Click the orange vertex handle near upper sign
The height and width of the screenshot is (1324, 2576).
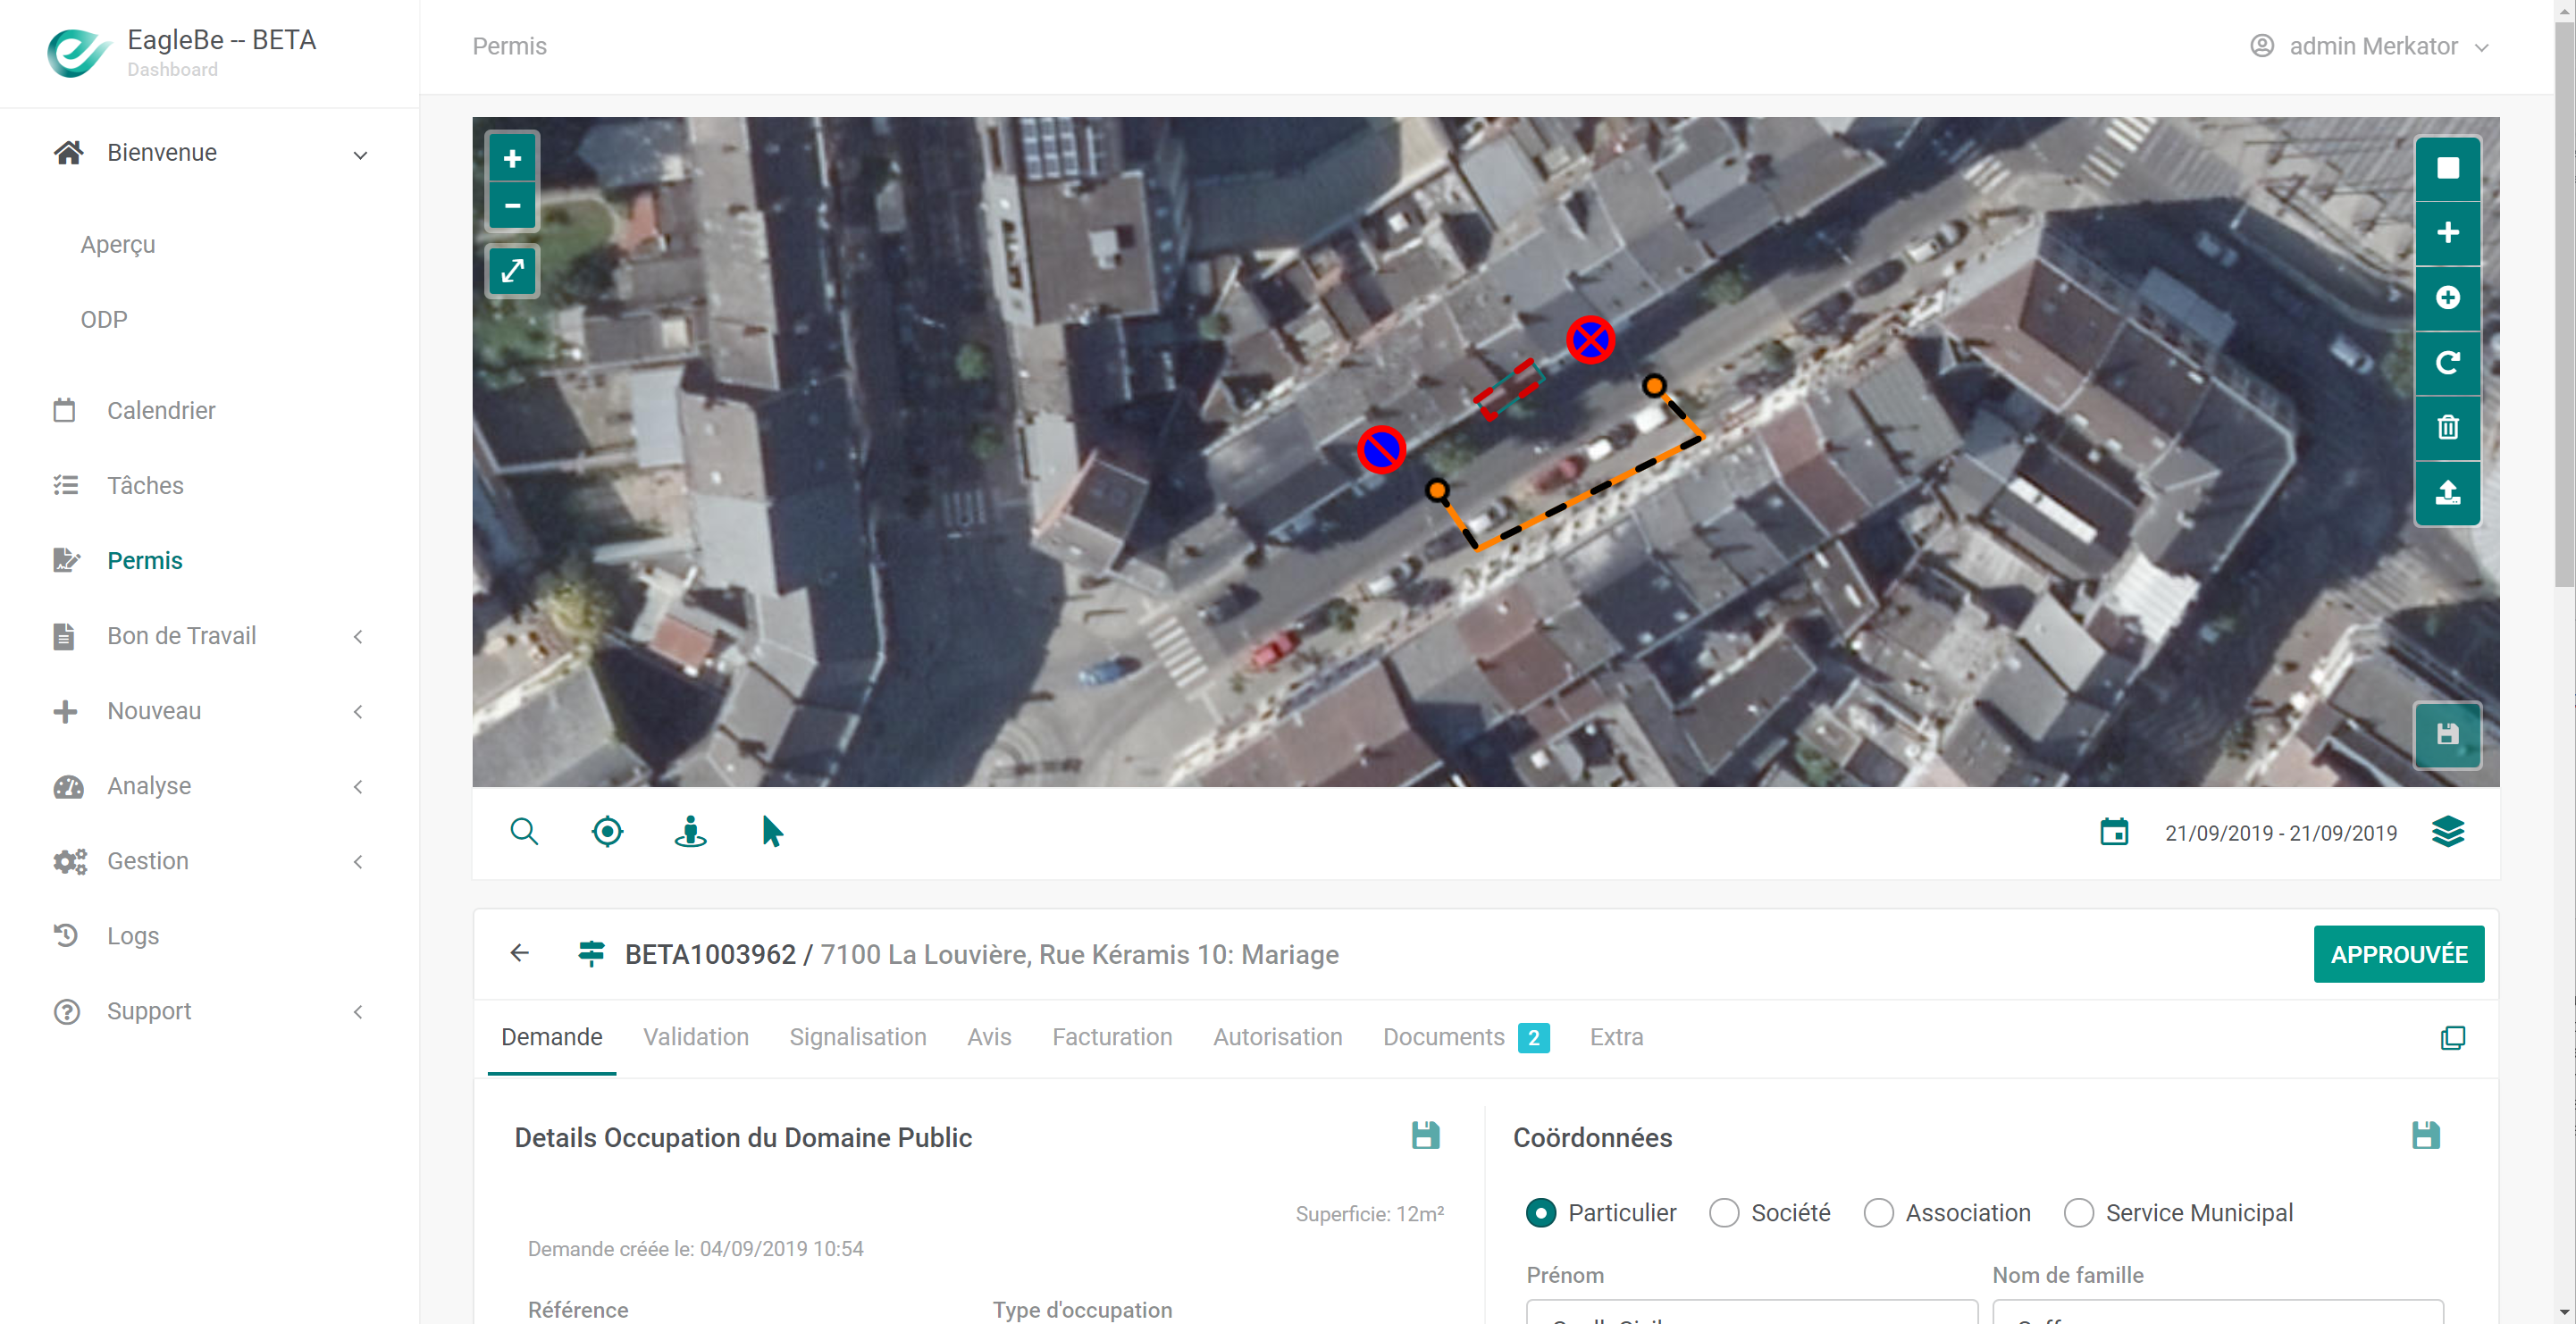point(1654,386)
